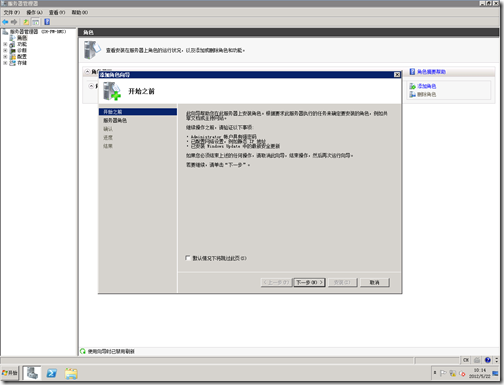
Task: Click the 开始之前 heading text in the wizard
Action: 142,91
